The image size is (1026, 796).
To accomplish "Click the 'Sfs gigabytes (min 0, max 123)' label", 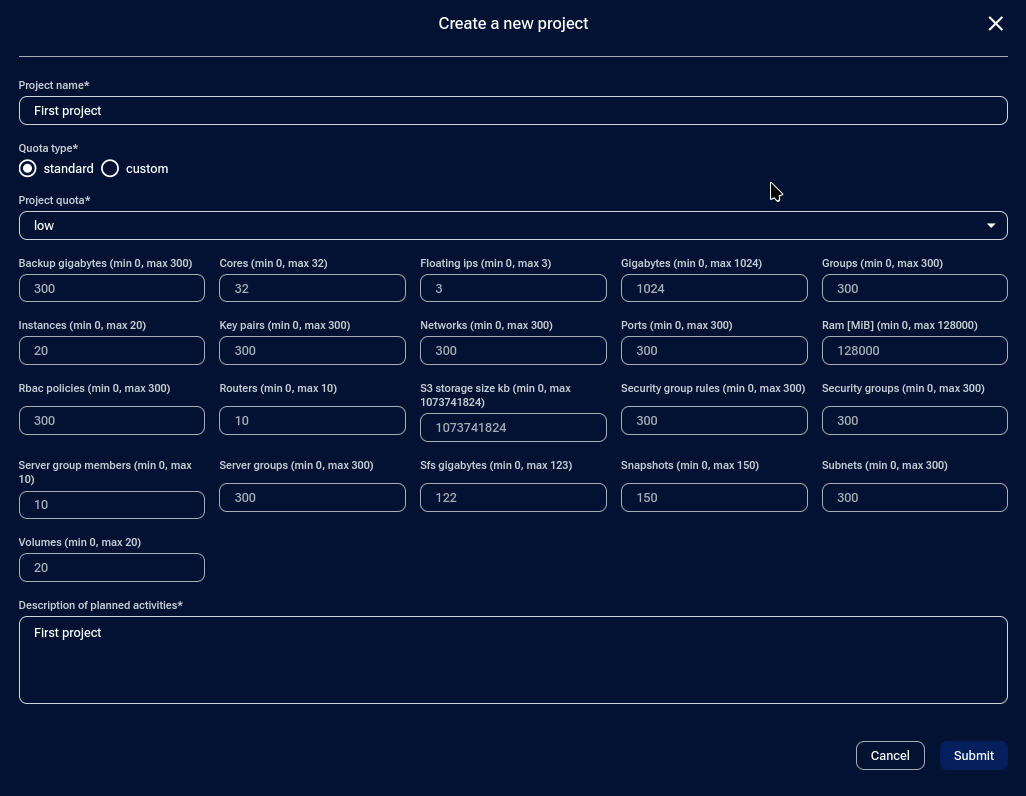I will pyautogui.click(x=496, y=465).
